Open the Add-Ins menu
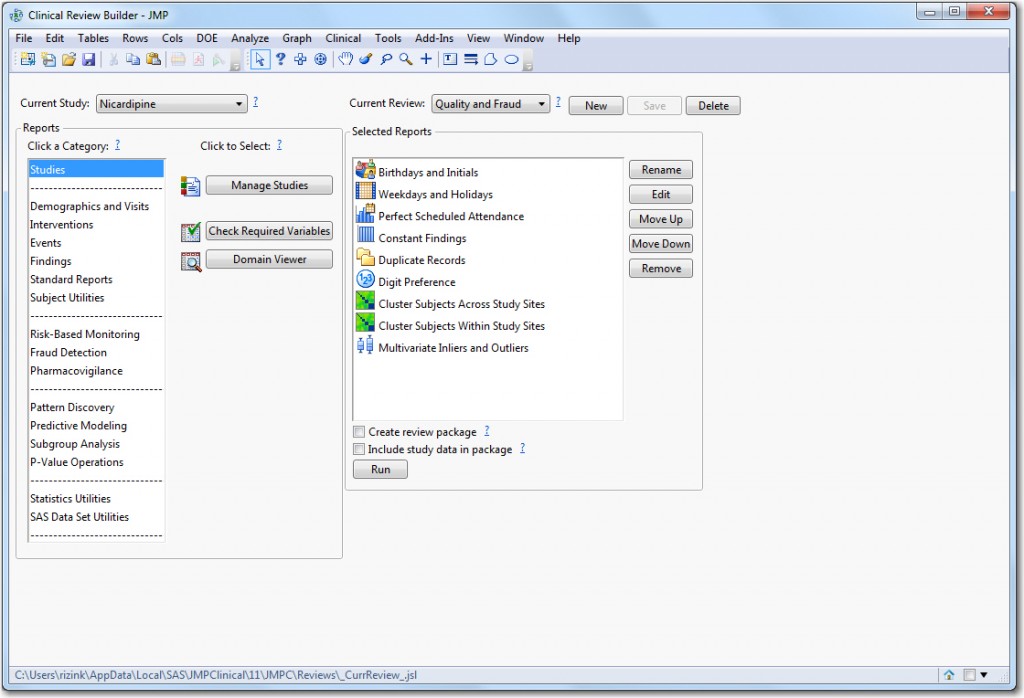The height and width of the screenshot is (698, 1024). [x=434, y=38]
